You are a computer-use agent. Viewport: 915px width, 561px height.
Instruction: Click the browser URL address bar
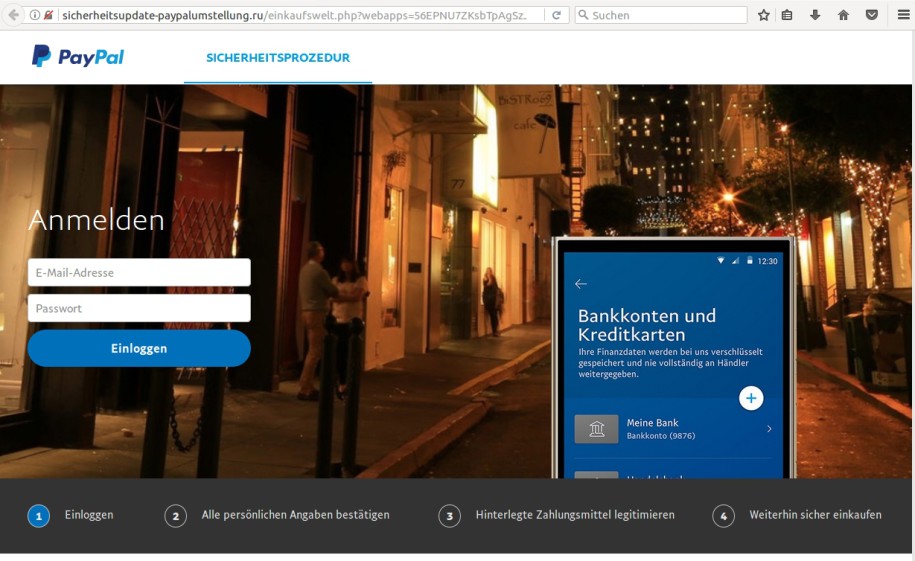(295, 15)
